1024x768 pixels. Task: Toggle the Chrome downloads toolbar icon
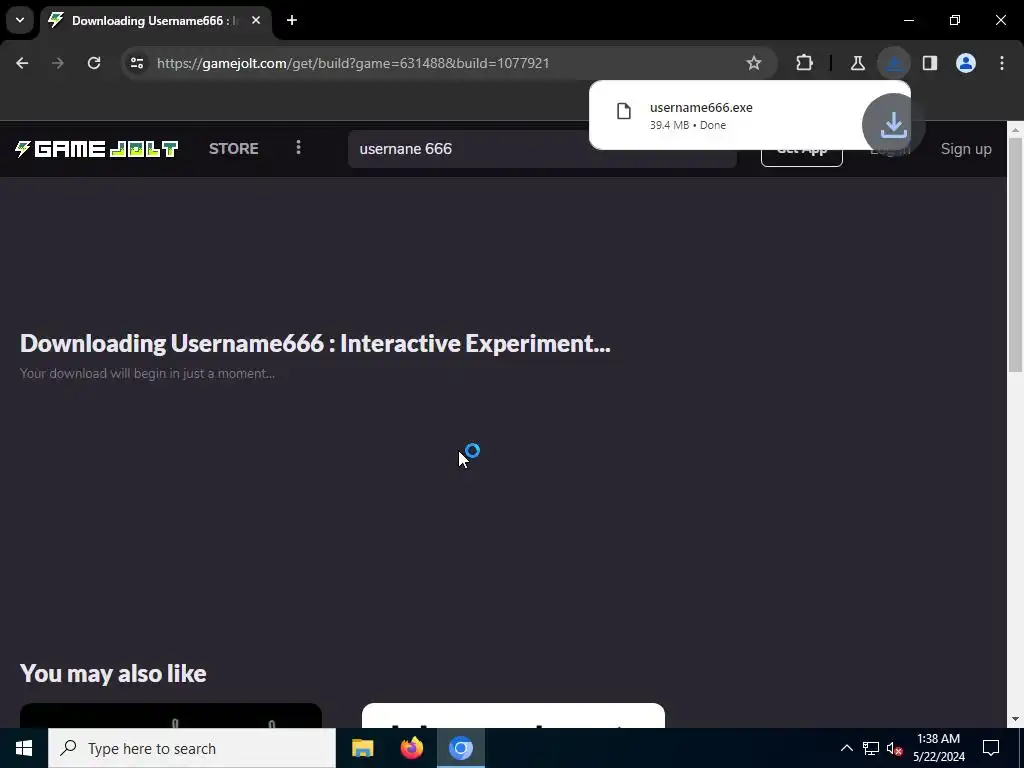(894, 63)
